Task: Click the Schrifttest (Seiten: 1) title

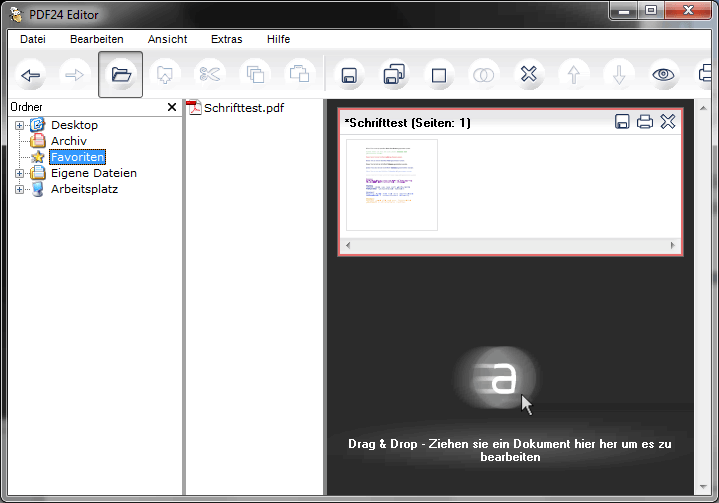Action: [x=408, y=123]
